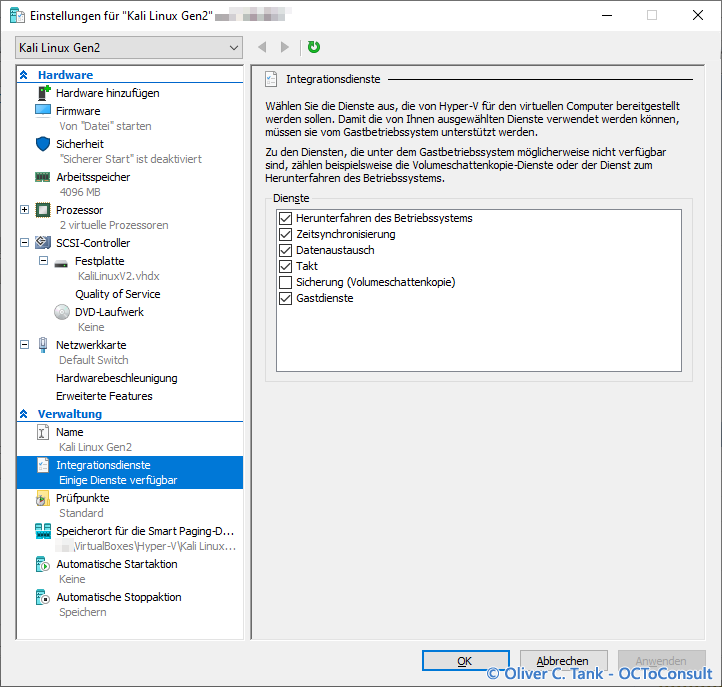Uncheck the Datenaustausch service
722x687 pixels.
pos(285,250)
